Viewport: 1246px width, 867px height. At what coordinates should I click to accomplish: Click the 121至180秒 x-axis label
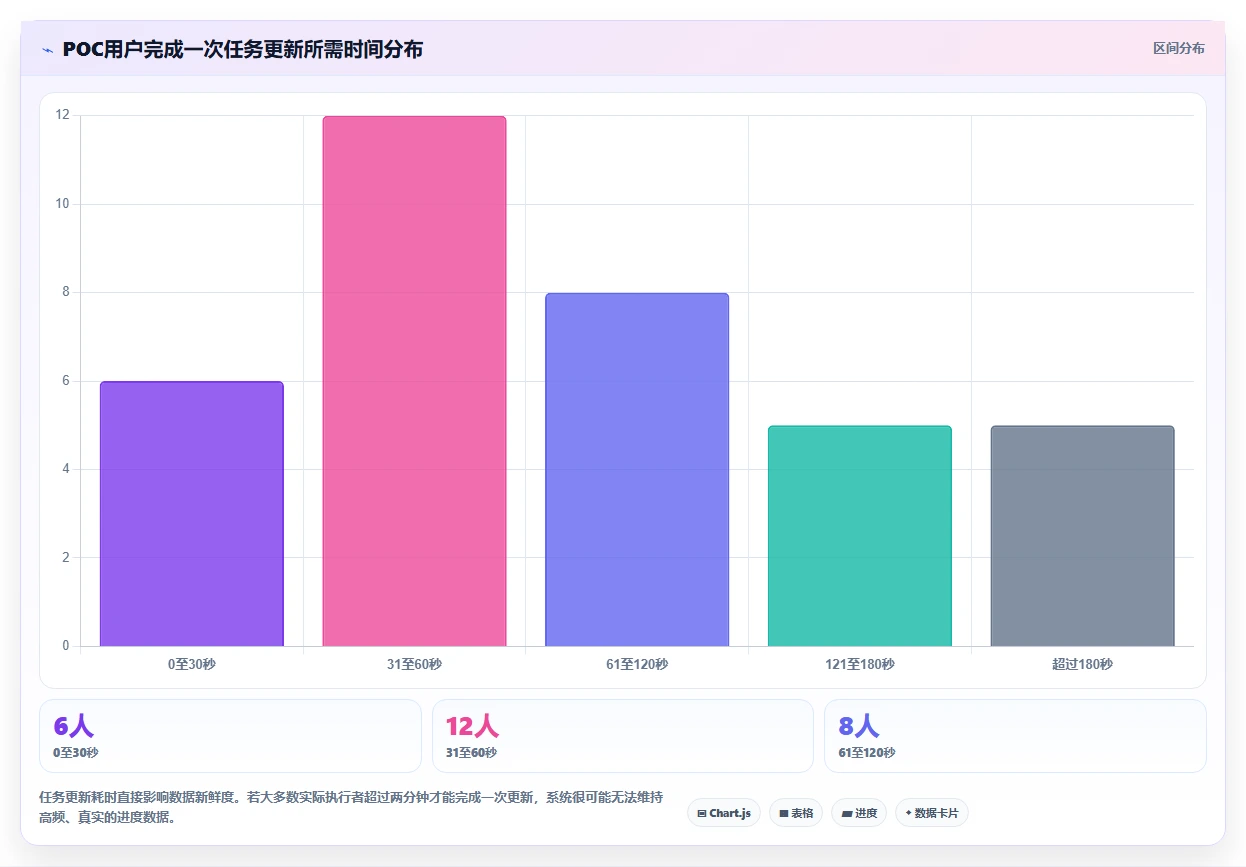(x=860, y=664)
